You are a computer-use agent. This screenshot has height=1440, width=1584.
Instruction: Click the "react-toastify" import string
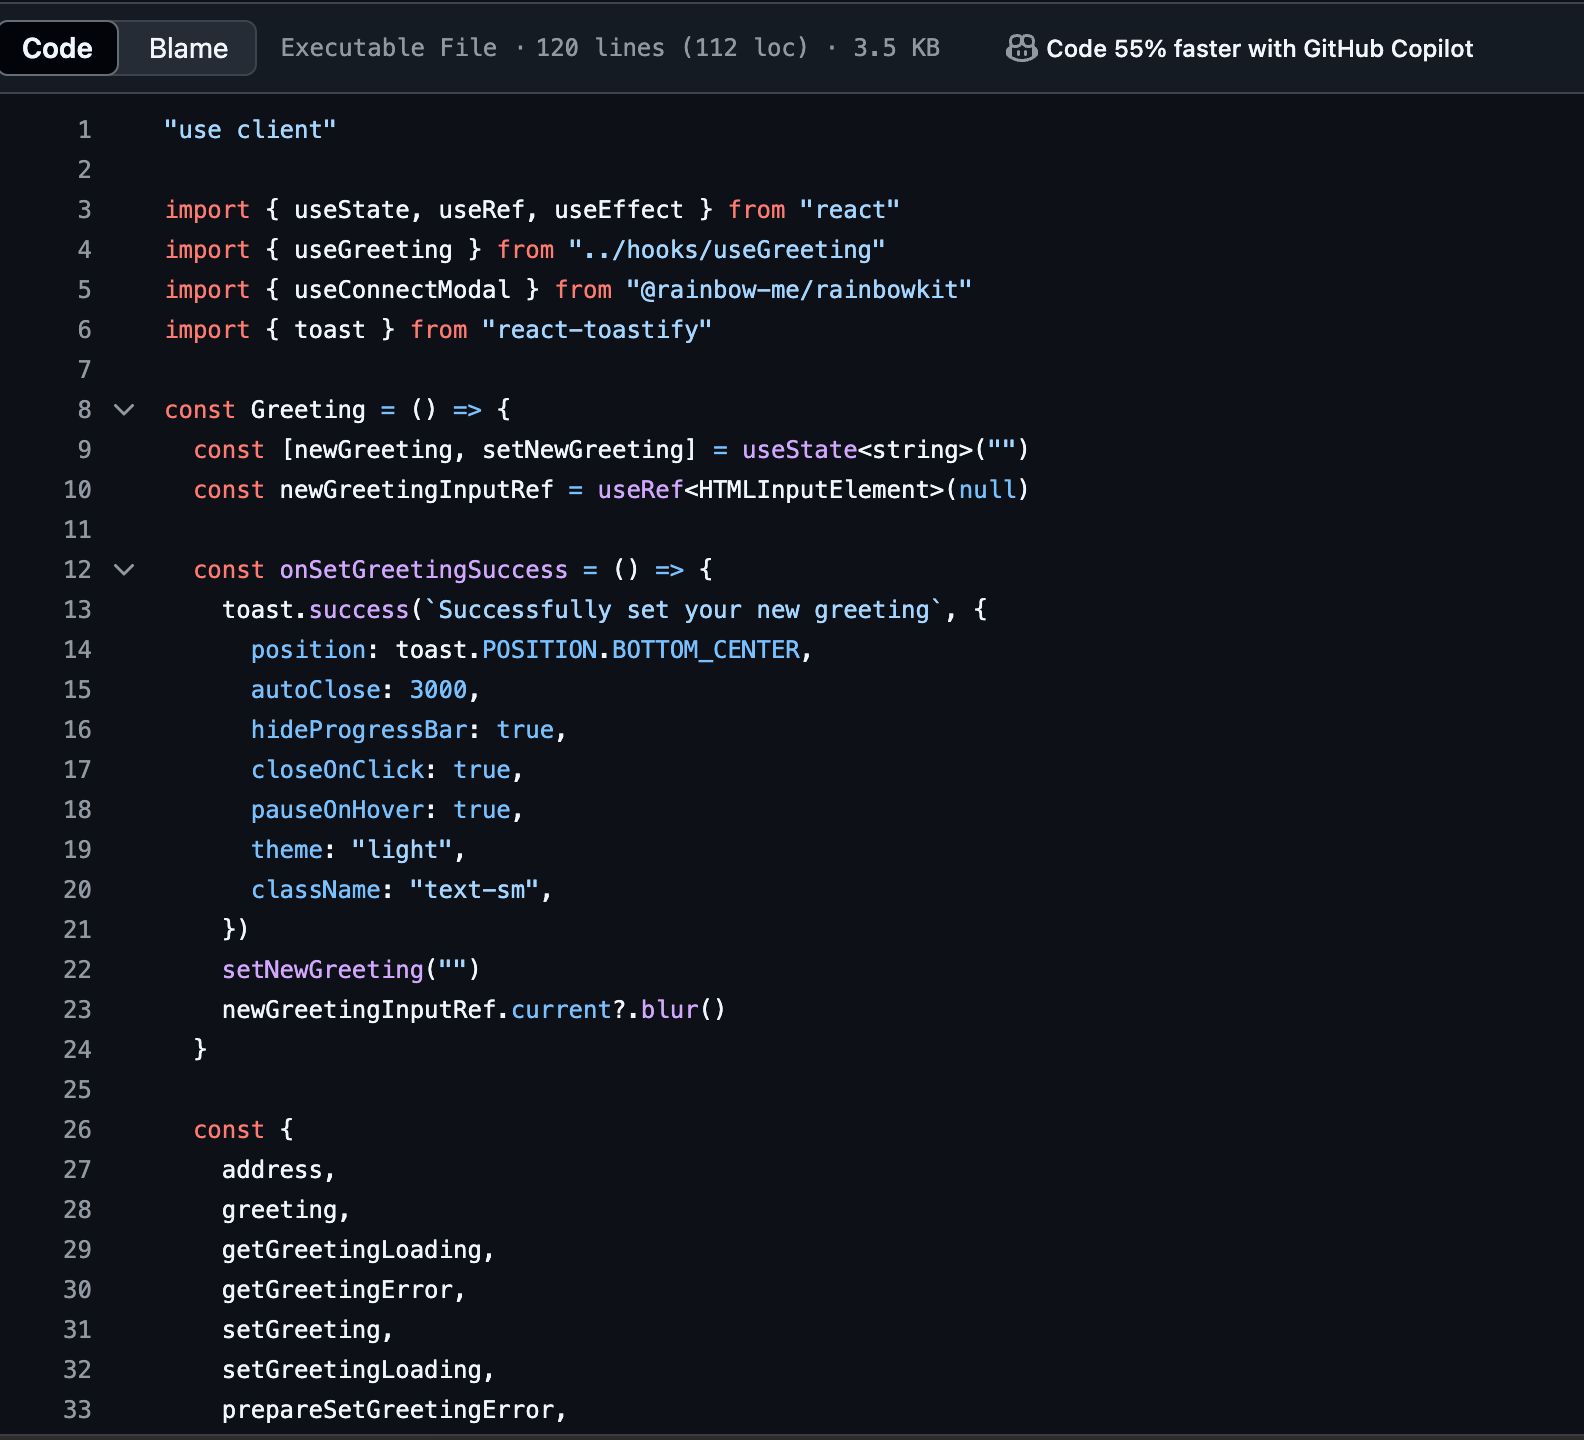pyautogui.click(x=597, y=329)
